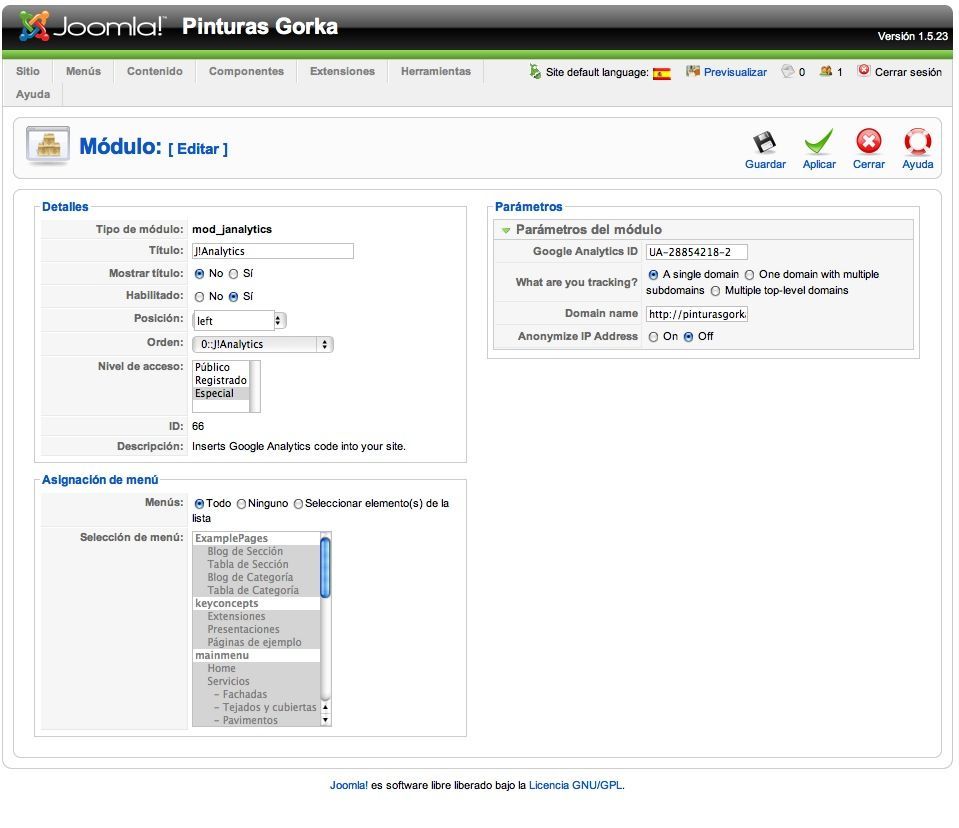Turn Anonymize IP Address Off
959x828 pixels.
688,337
